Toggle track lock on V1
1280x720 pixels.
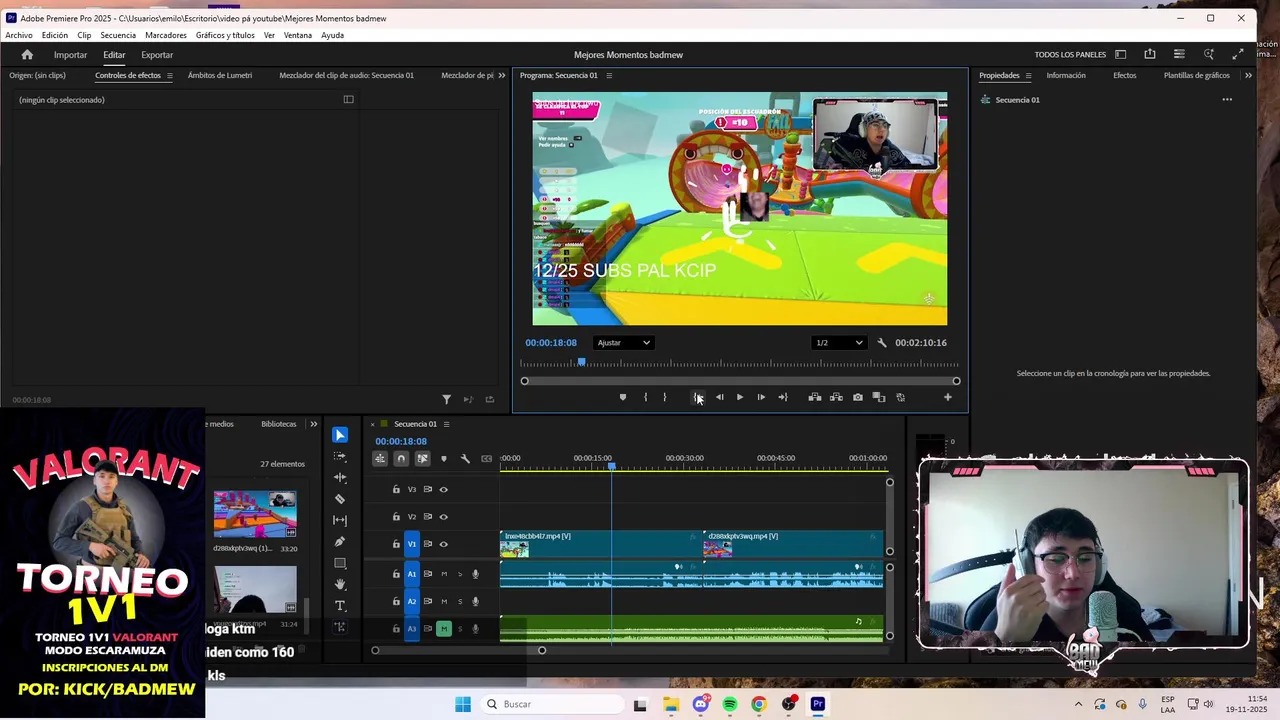(396, 544)
